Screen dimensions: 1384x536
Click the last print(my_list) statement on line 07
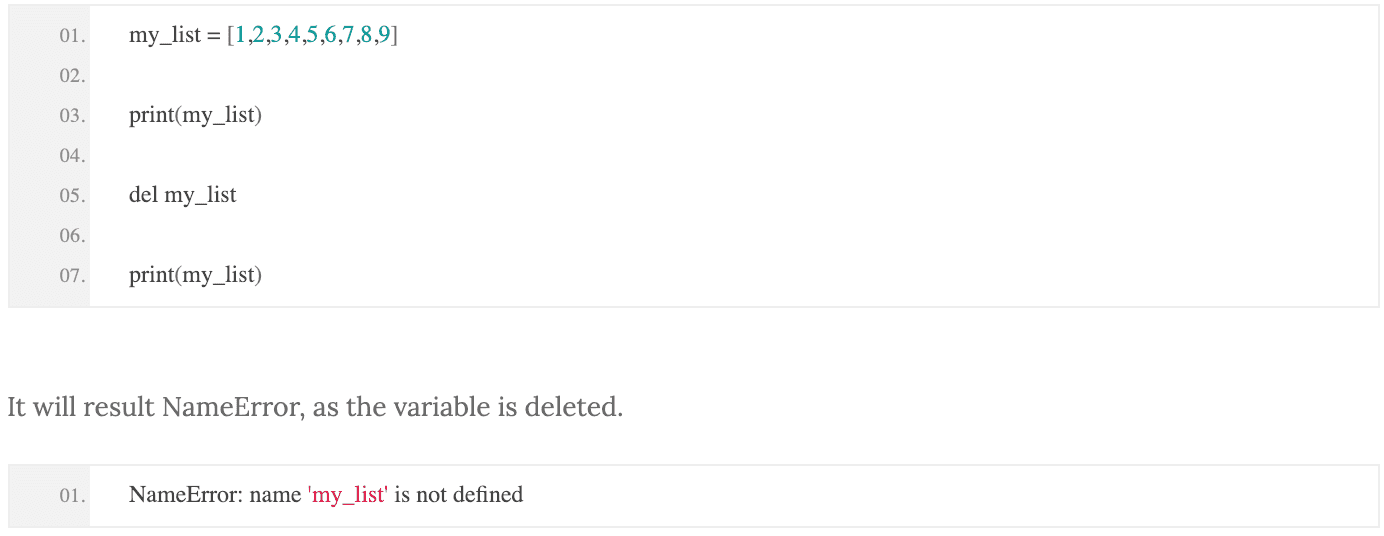click(195, 276)
